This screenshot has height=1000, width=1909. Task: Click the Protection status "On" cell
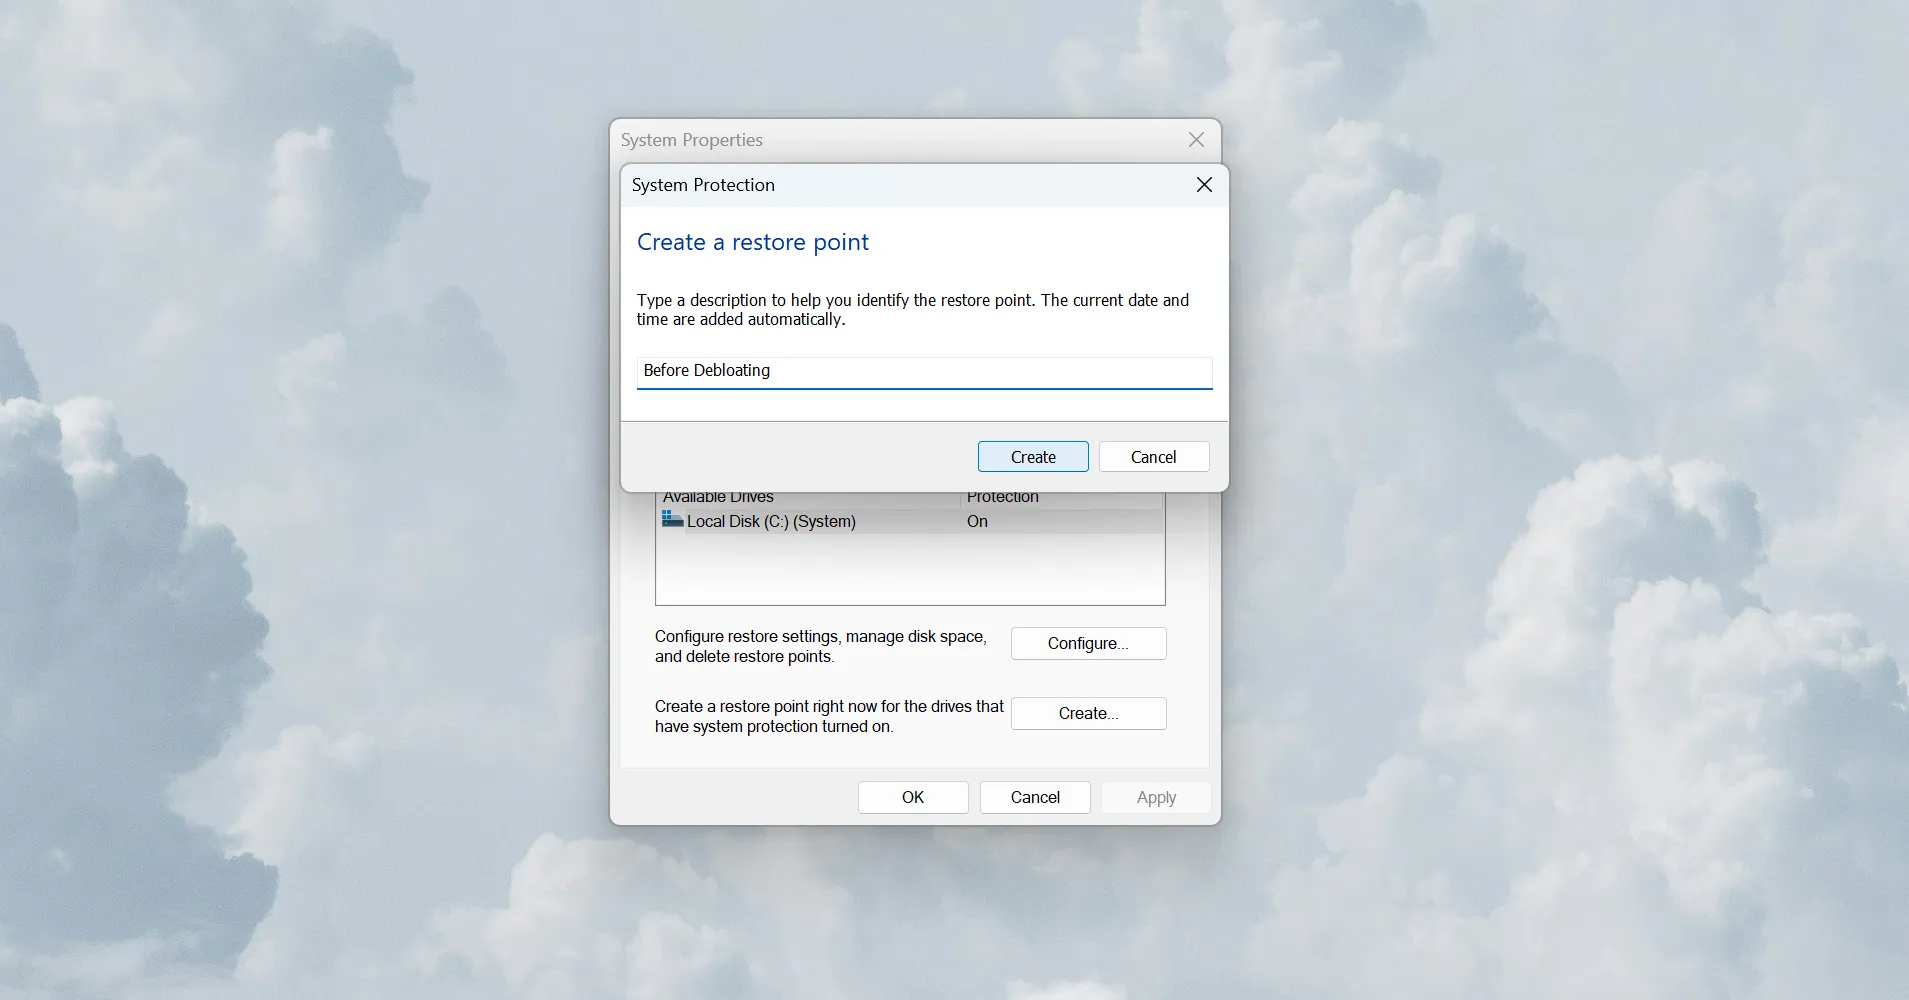[977, 521]
